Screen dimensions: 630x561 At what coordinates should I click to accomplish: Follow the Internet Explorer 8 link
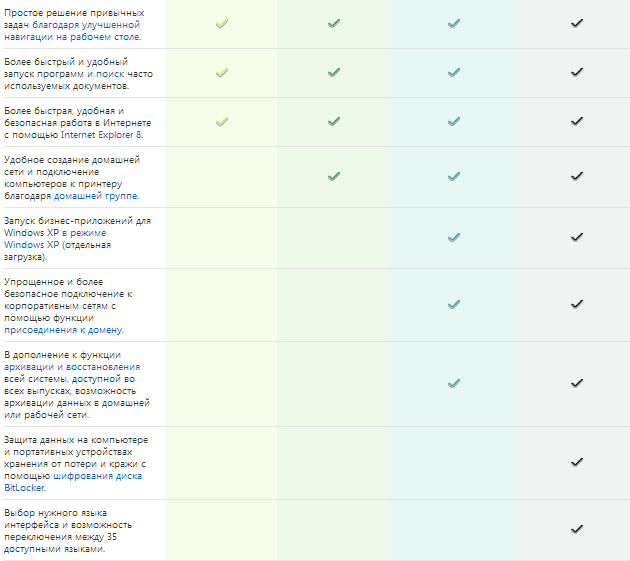(x=101, y=135)
